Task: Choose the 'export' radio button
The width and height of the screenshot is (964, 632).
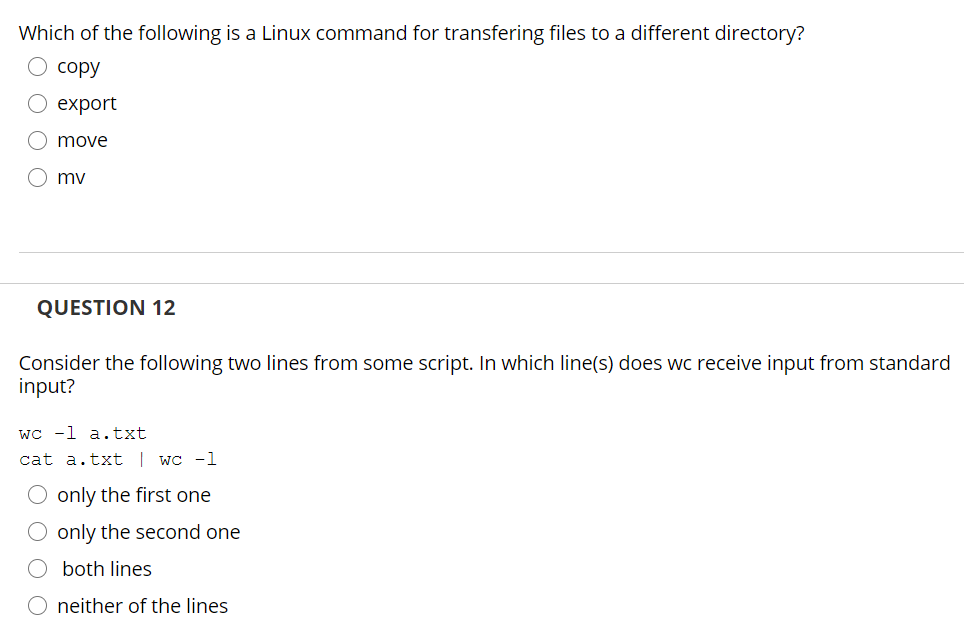Action: 37,104
